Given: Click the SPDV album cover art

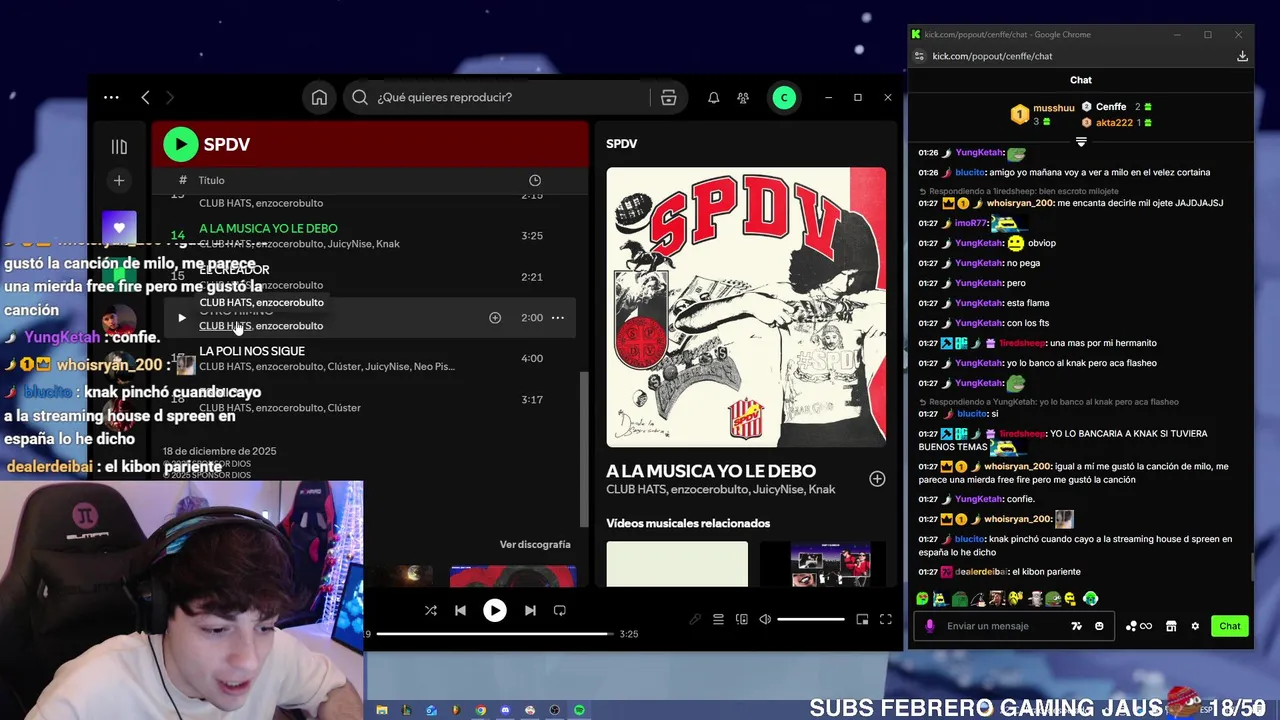Looking at the screenshot, I should pos(746,307).
